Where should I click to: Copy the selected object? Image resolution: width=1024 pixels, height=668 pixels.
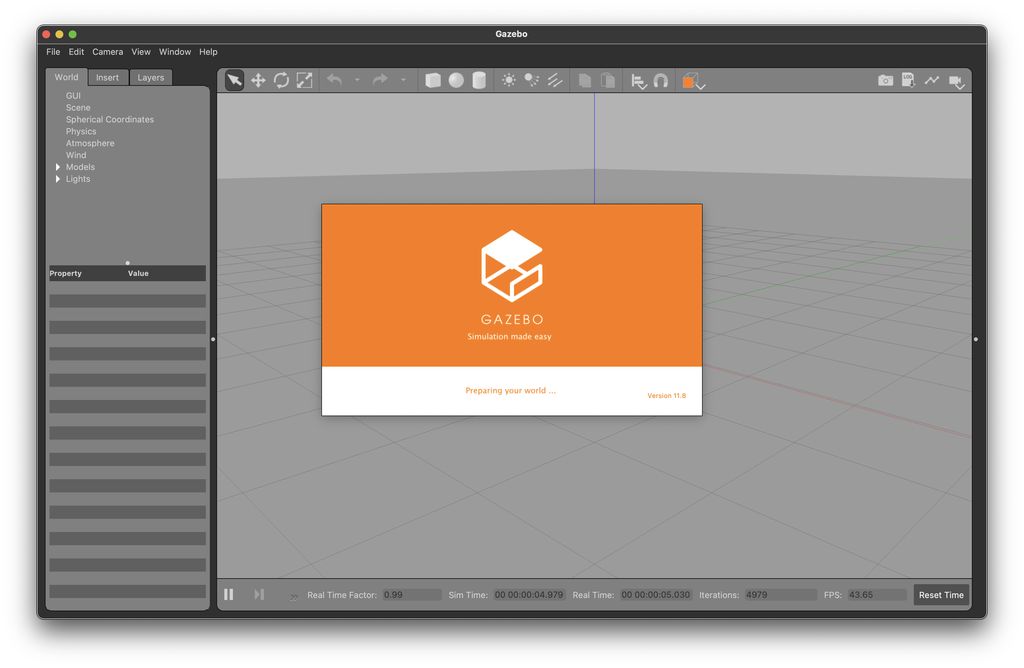point(585,80)
